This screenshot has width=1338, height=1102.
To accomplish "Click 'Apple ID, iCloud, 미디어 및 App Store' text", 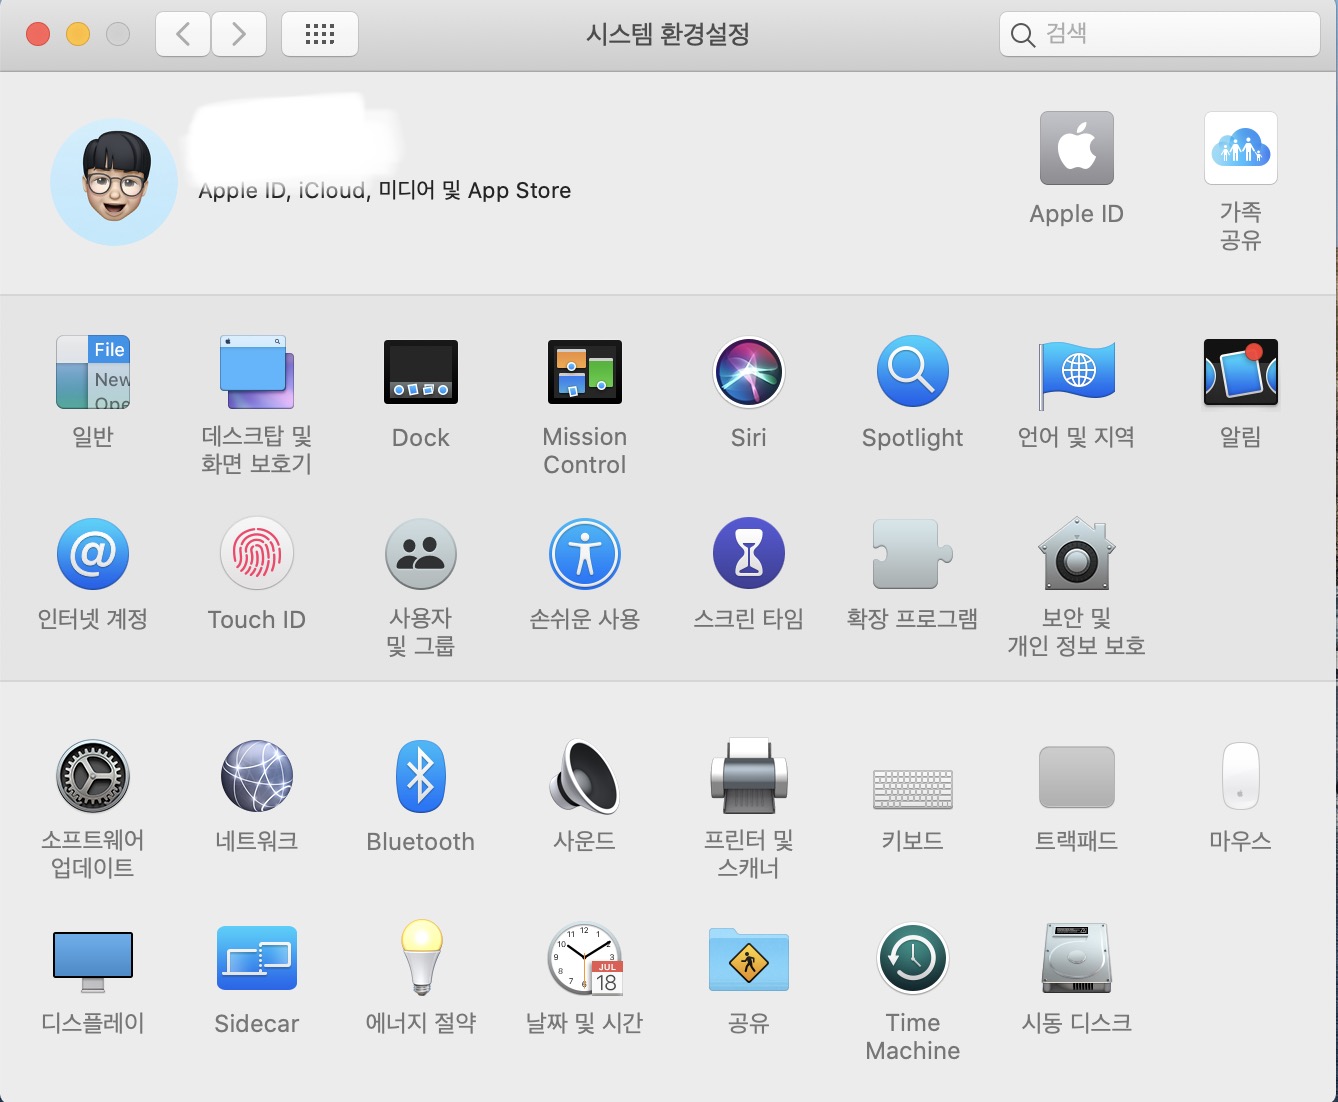I will pos(385,190).
